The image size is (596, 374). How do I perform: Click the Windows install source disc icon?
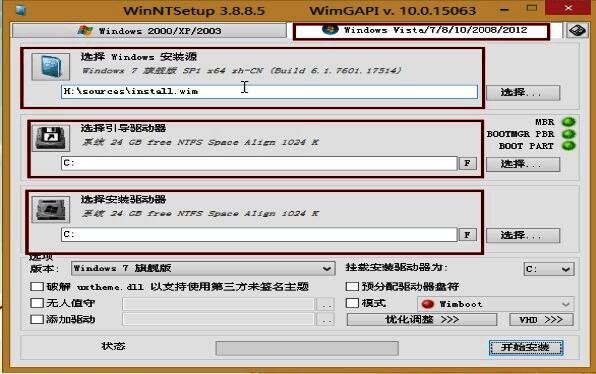pyautogui.click(x=51, y=67)
